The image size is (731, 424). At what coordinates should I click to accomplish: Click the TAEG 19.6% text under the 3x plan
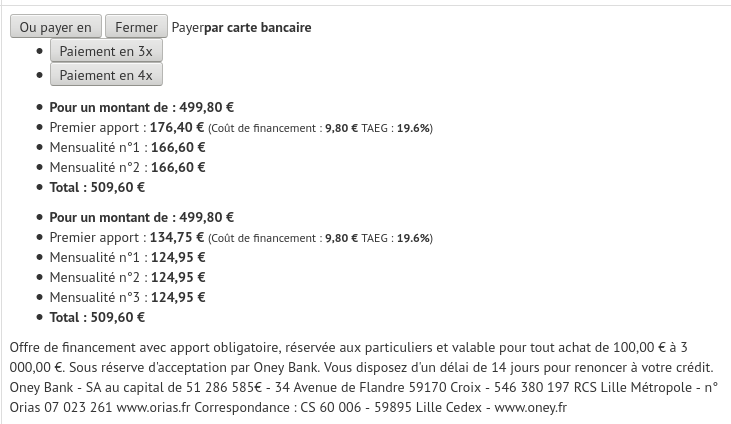coord(396,128)
